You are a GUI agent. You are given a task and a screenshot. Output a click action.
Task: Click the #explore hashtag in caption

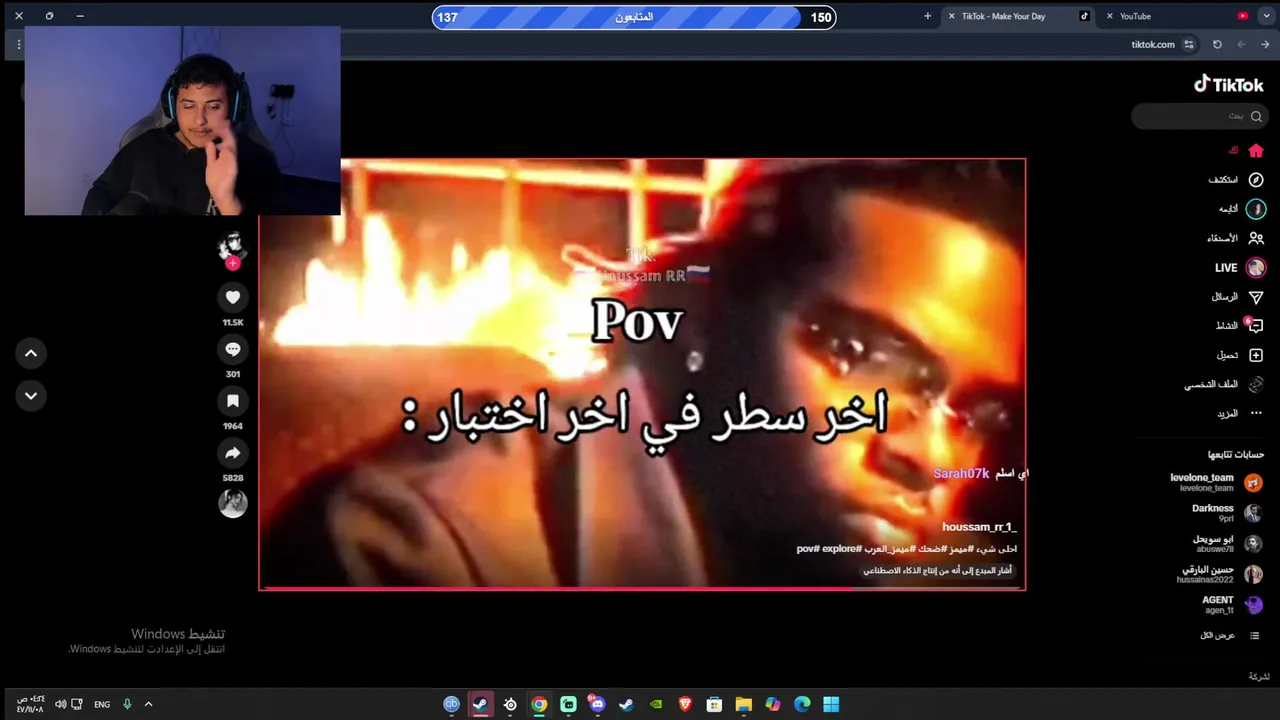click(x=841, y=549)
